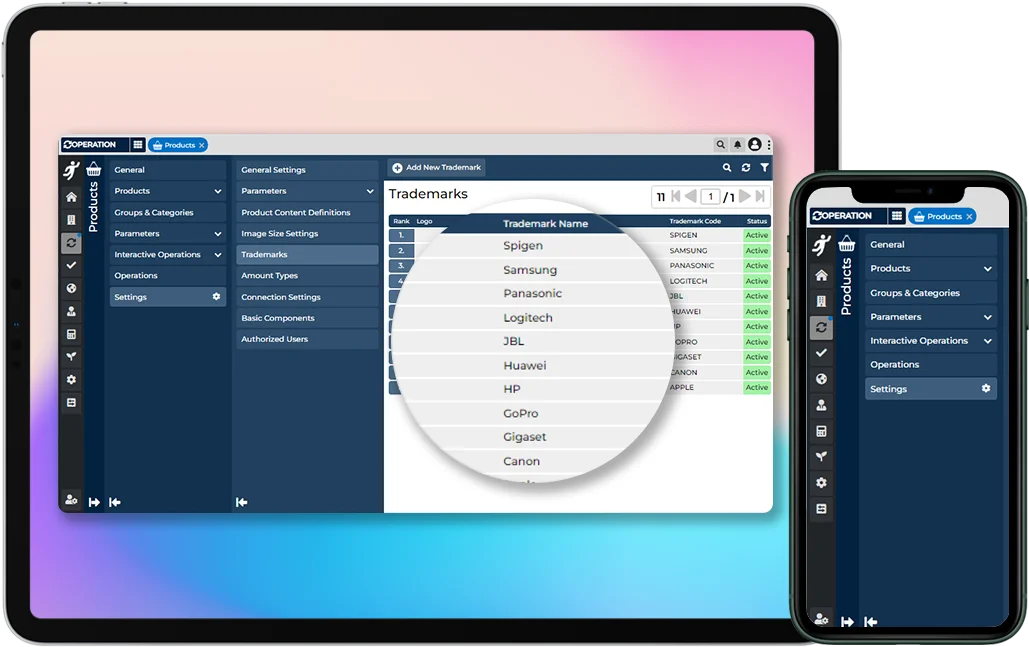Expand the Products submenu on the tablet

click(218, 191)
